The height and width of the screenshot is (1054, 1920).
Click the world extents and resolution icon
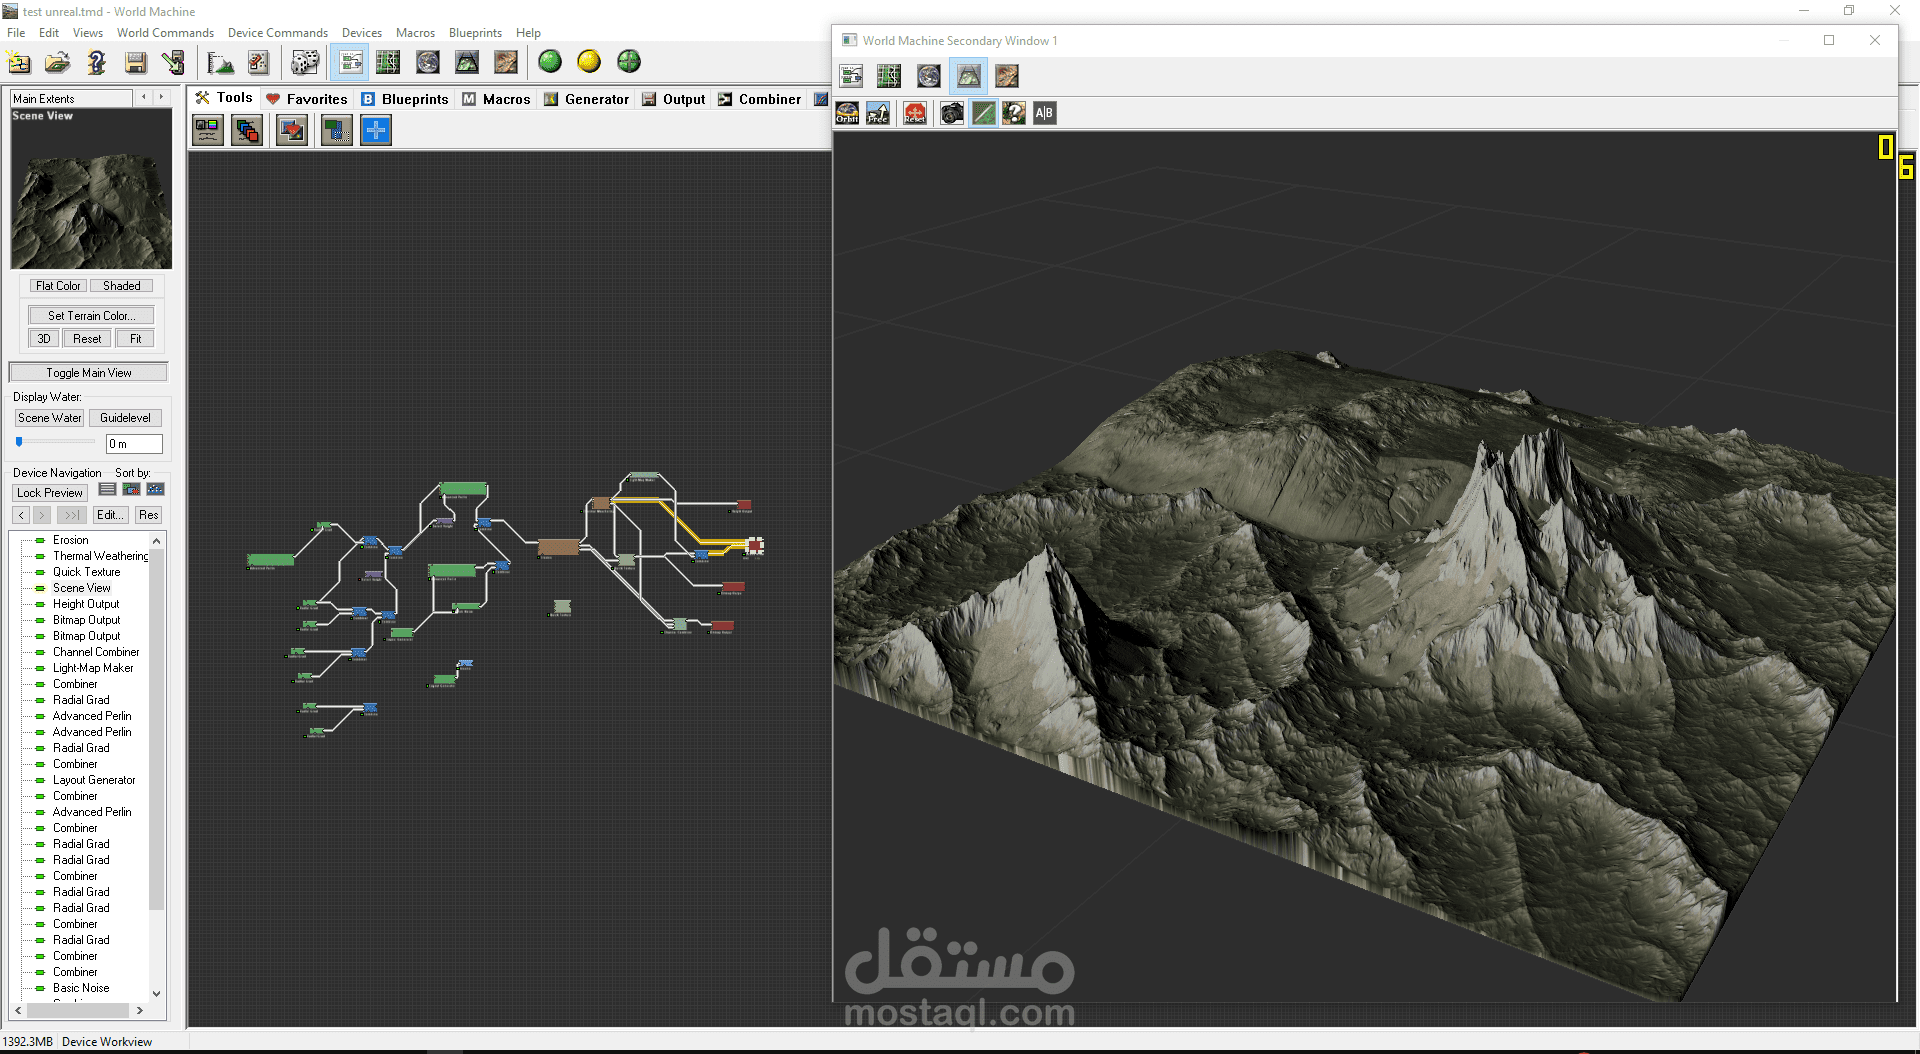219,62
